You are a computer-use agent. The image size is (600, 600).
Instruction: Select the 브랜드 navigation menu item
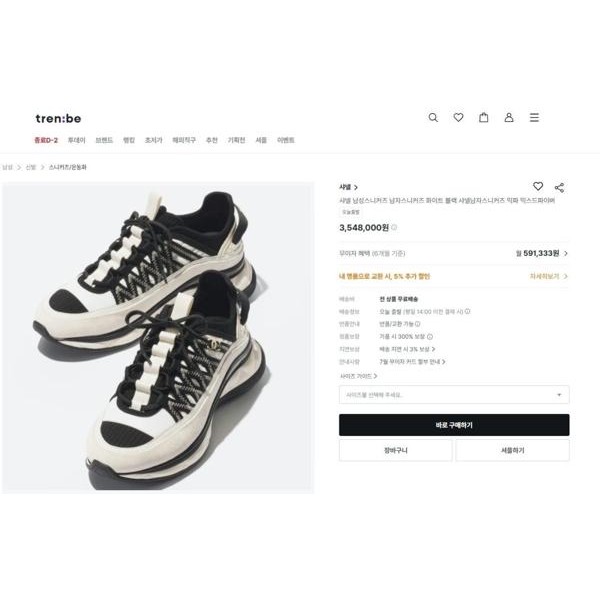tap(104, 140)
